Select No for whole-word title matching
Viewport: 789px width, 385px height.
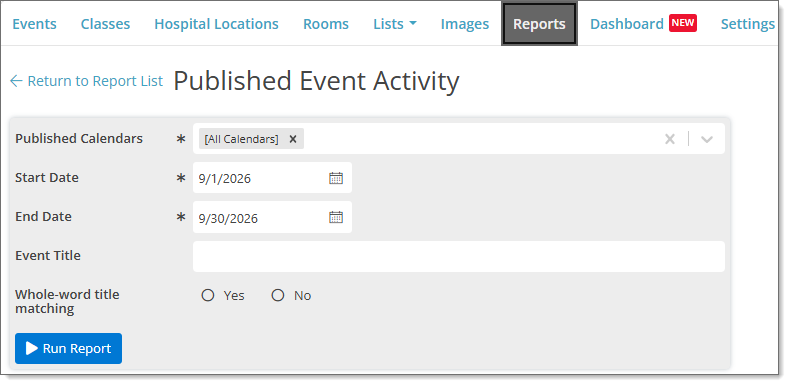278,295
